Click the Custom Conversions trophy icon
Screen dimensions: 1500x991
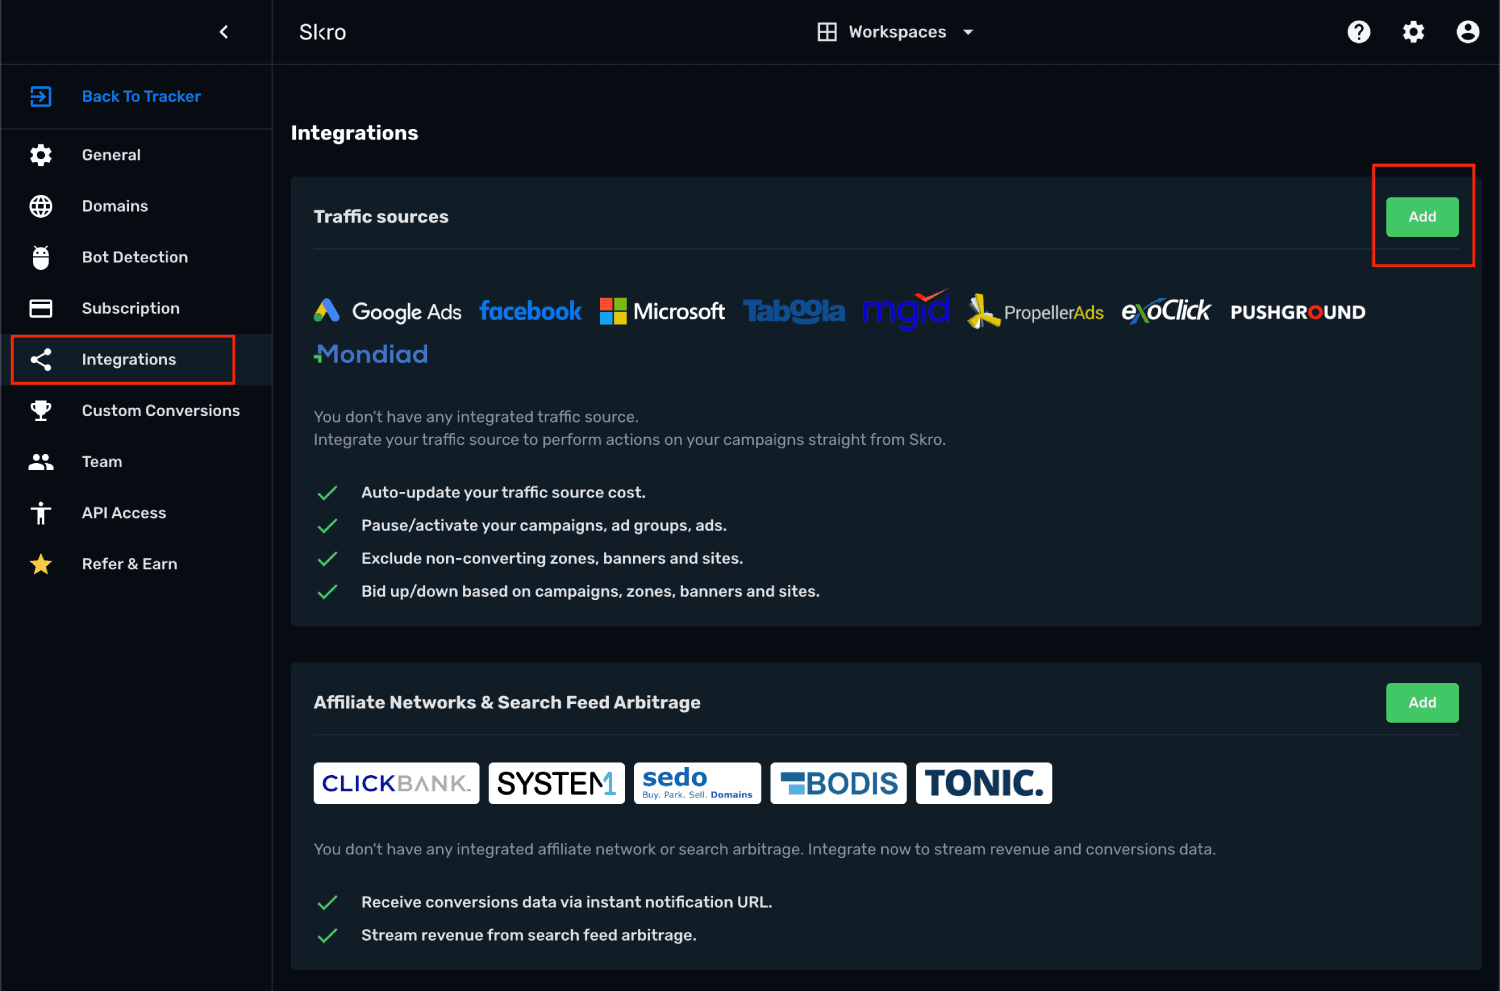tap(41, 410)
